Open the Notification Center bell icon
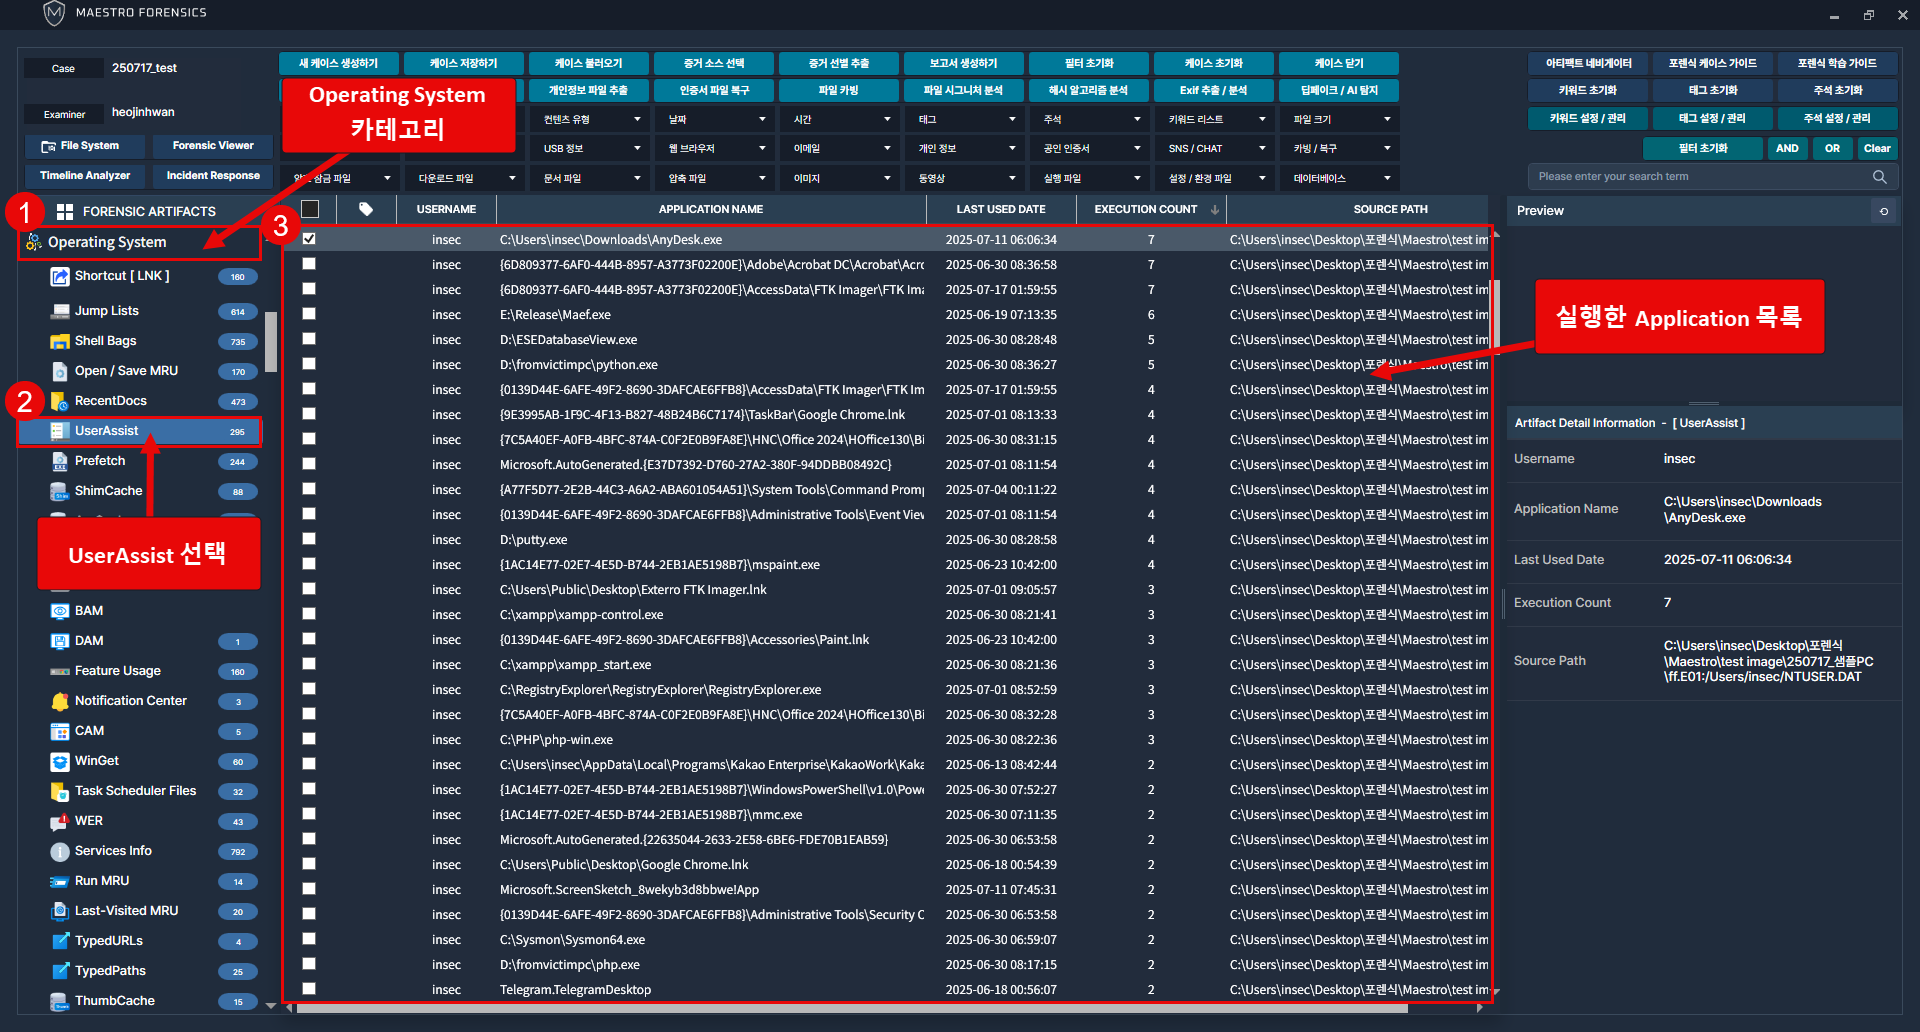Image resolution: width=1920 pixels, height=1032 pixels. [x=59, y=701]
